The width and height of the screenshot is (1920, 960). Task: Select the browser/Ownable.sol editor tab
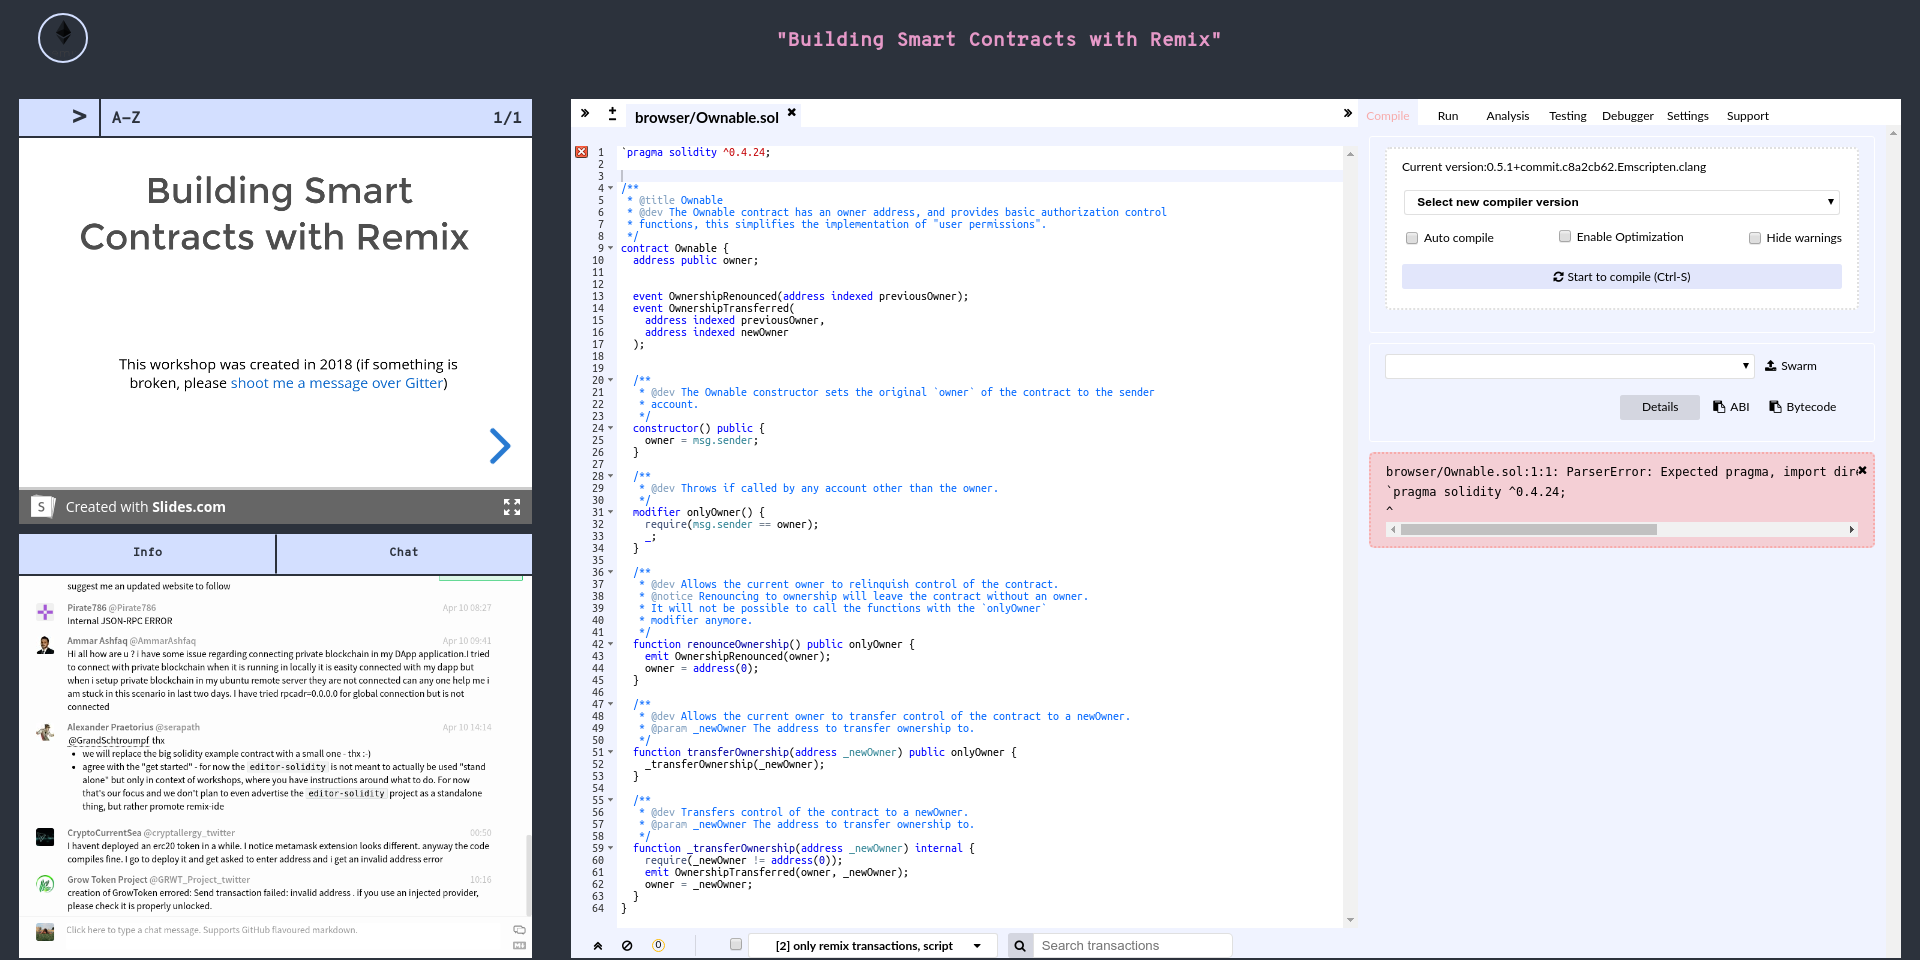(x=706, y=117)
